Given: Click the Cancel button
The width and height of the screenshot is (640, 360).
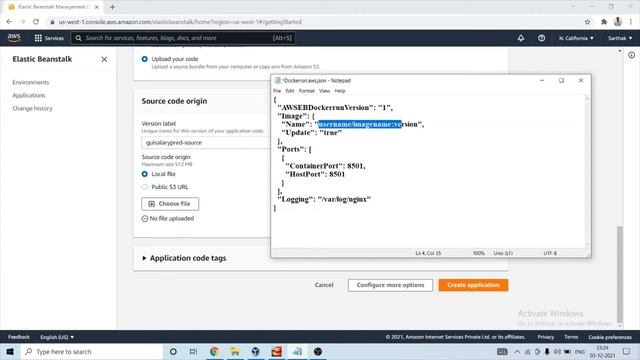Looking at the screenshot, I should coord(324,285).
